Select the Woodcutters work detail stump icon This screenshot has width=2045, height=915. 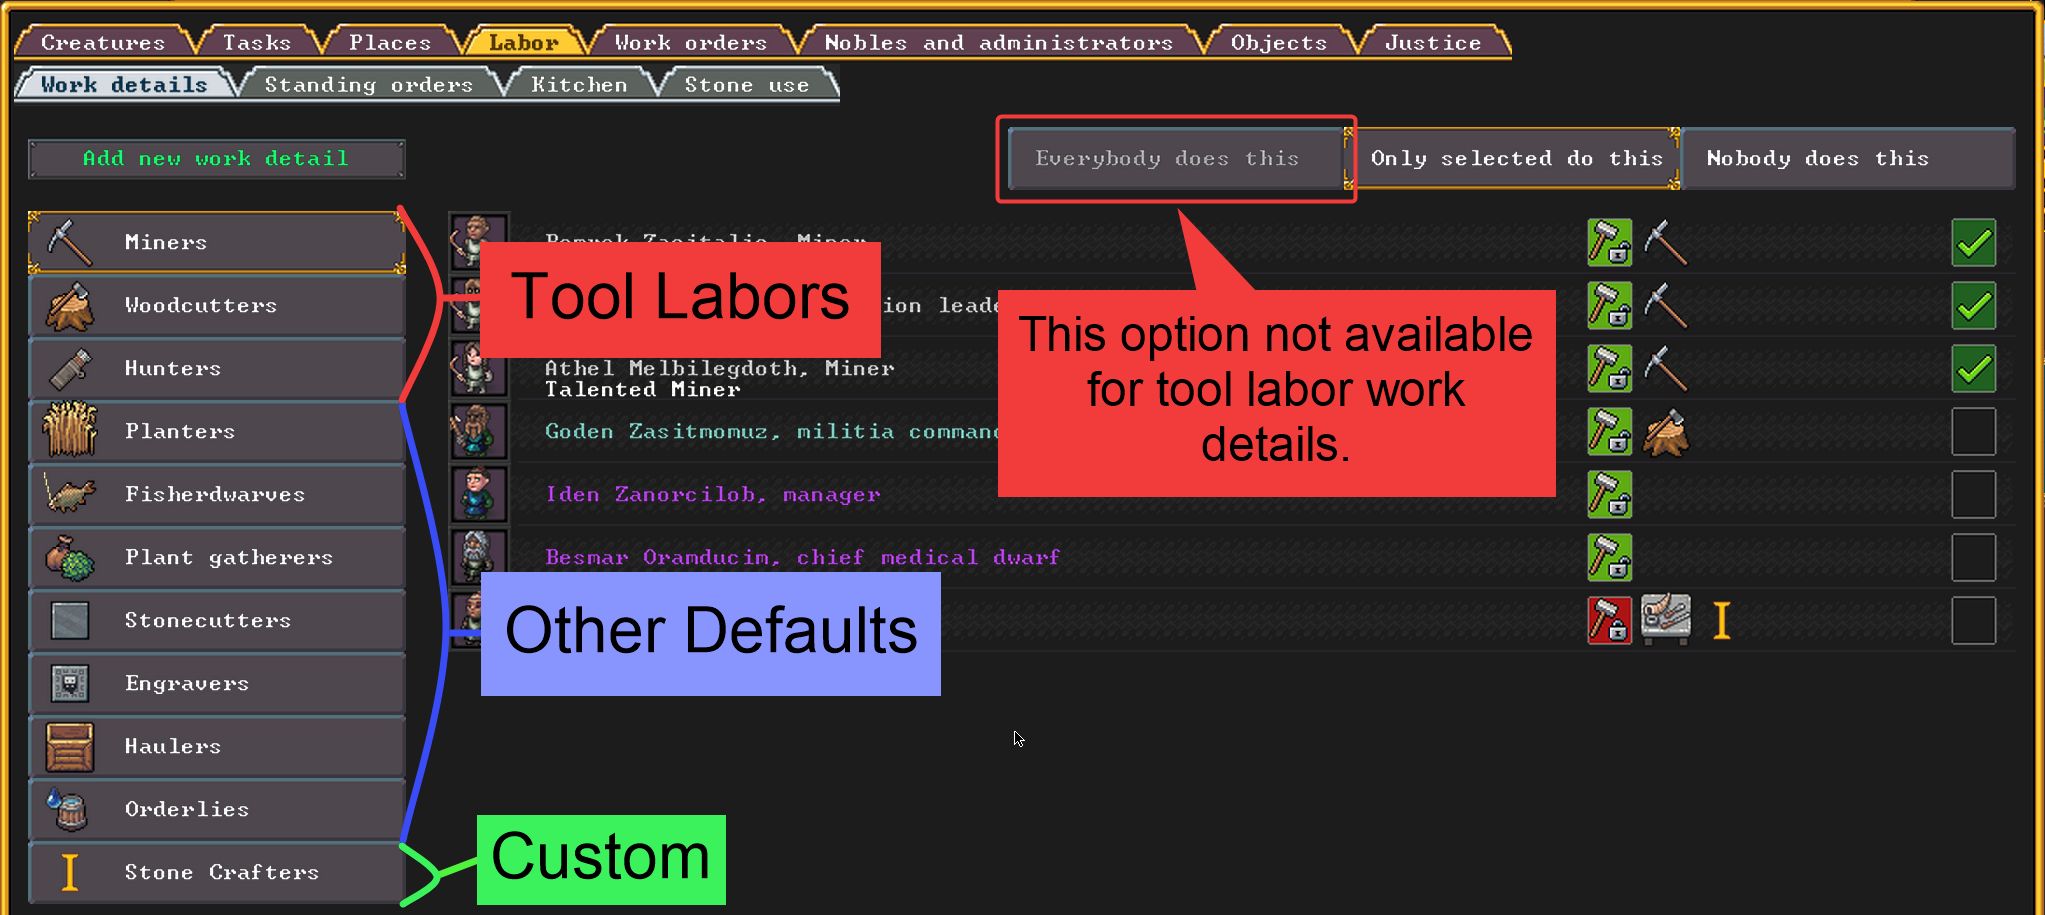[70, 305]
